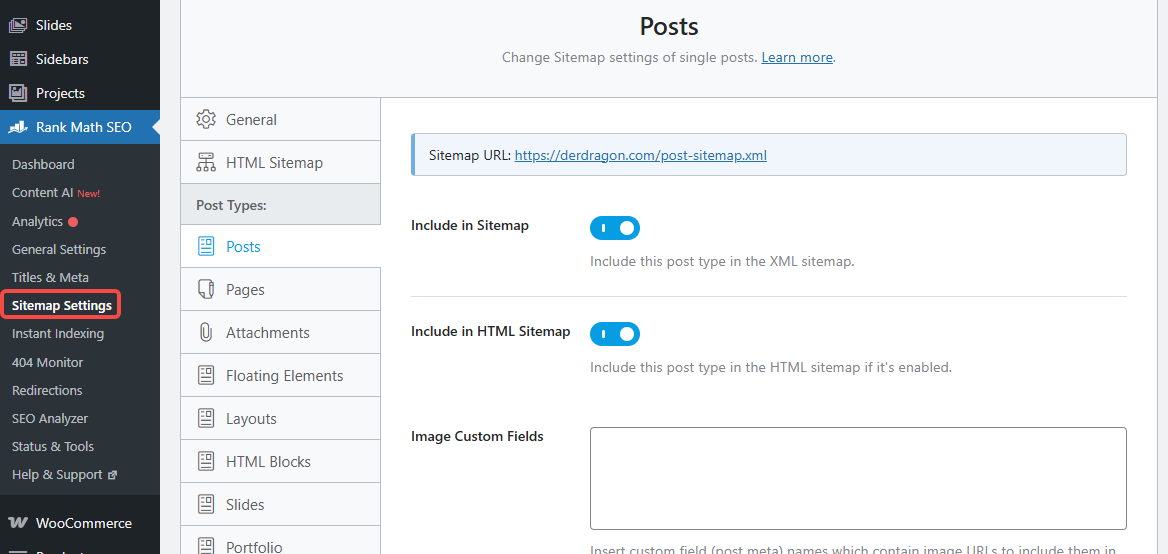Open the Floating Elements post type tab
This screenshot has width=1168, height=554.
point(284,376)
